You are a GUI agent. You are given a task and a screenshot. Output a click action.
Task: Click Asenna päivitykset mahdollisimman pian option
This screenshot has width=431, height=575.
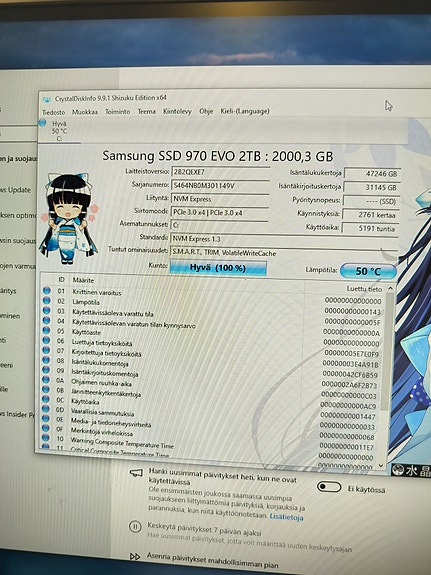click(213, 560)
